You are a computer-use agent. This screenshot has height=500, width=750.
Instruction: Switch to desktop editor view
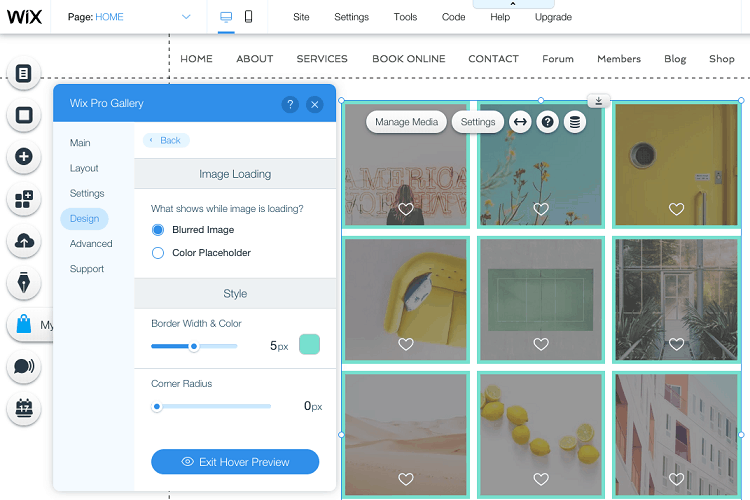point(226,17)
